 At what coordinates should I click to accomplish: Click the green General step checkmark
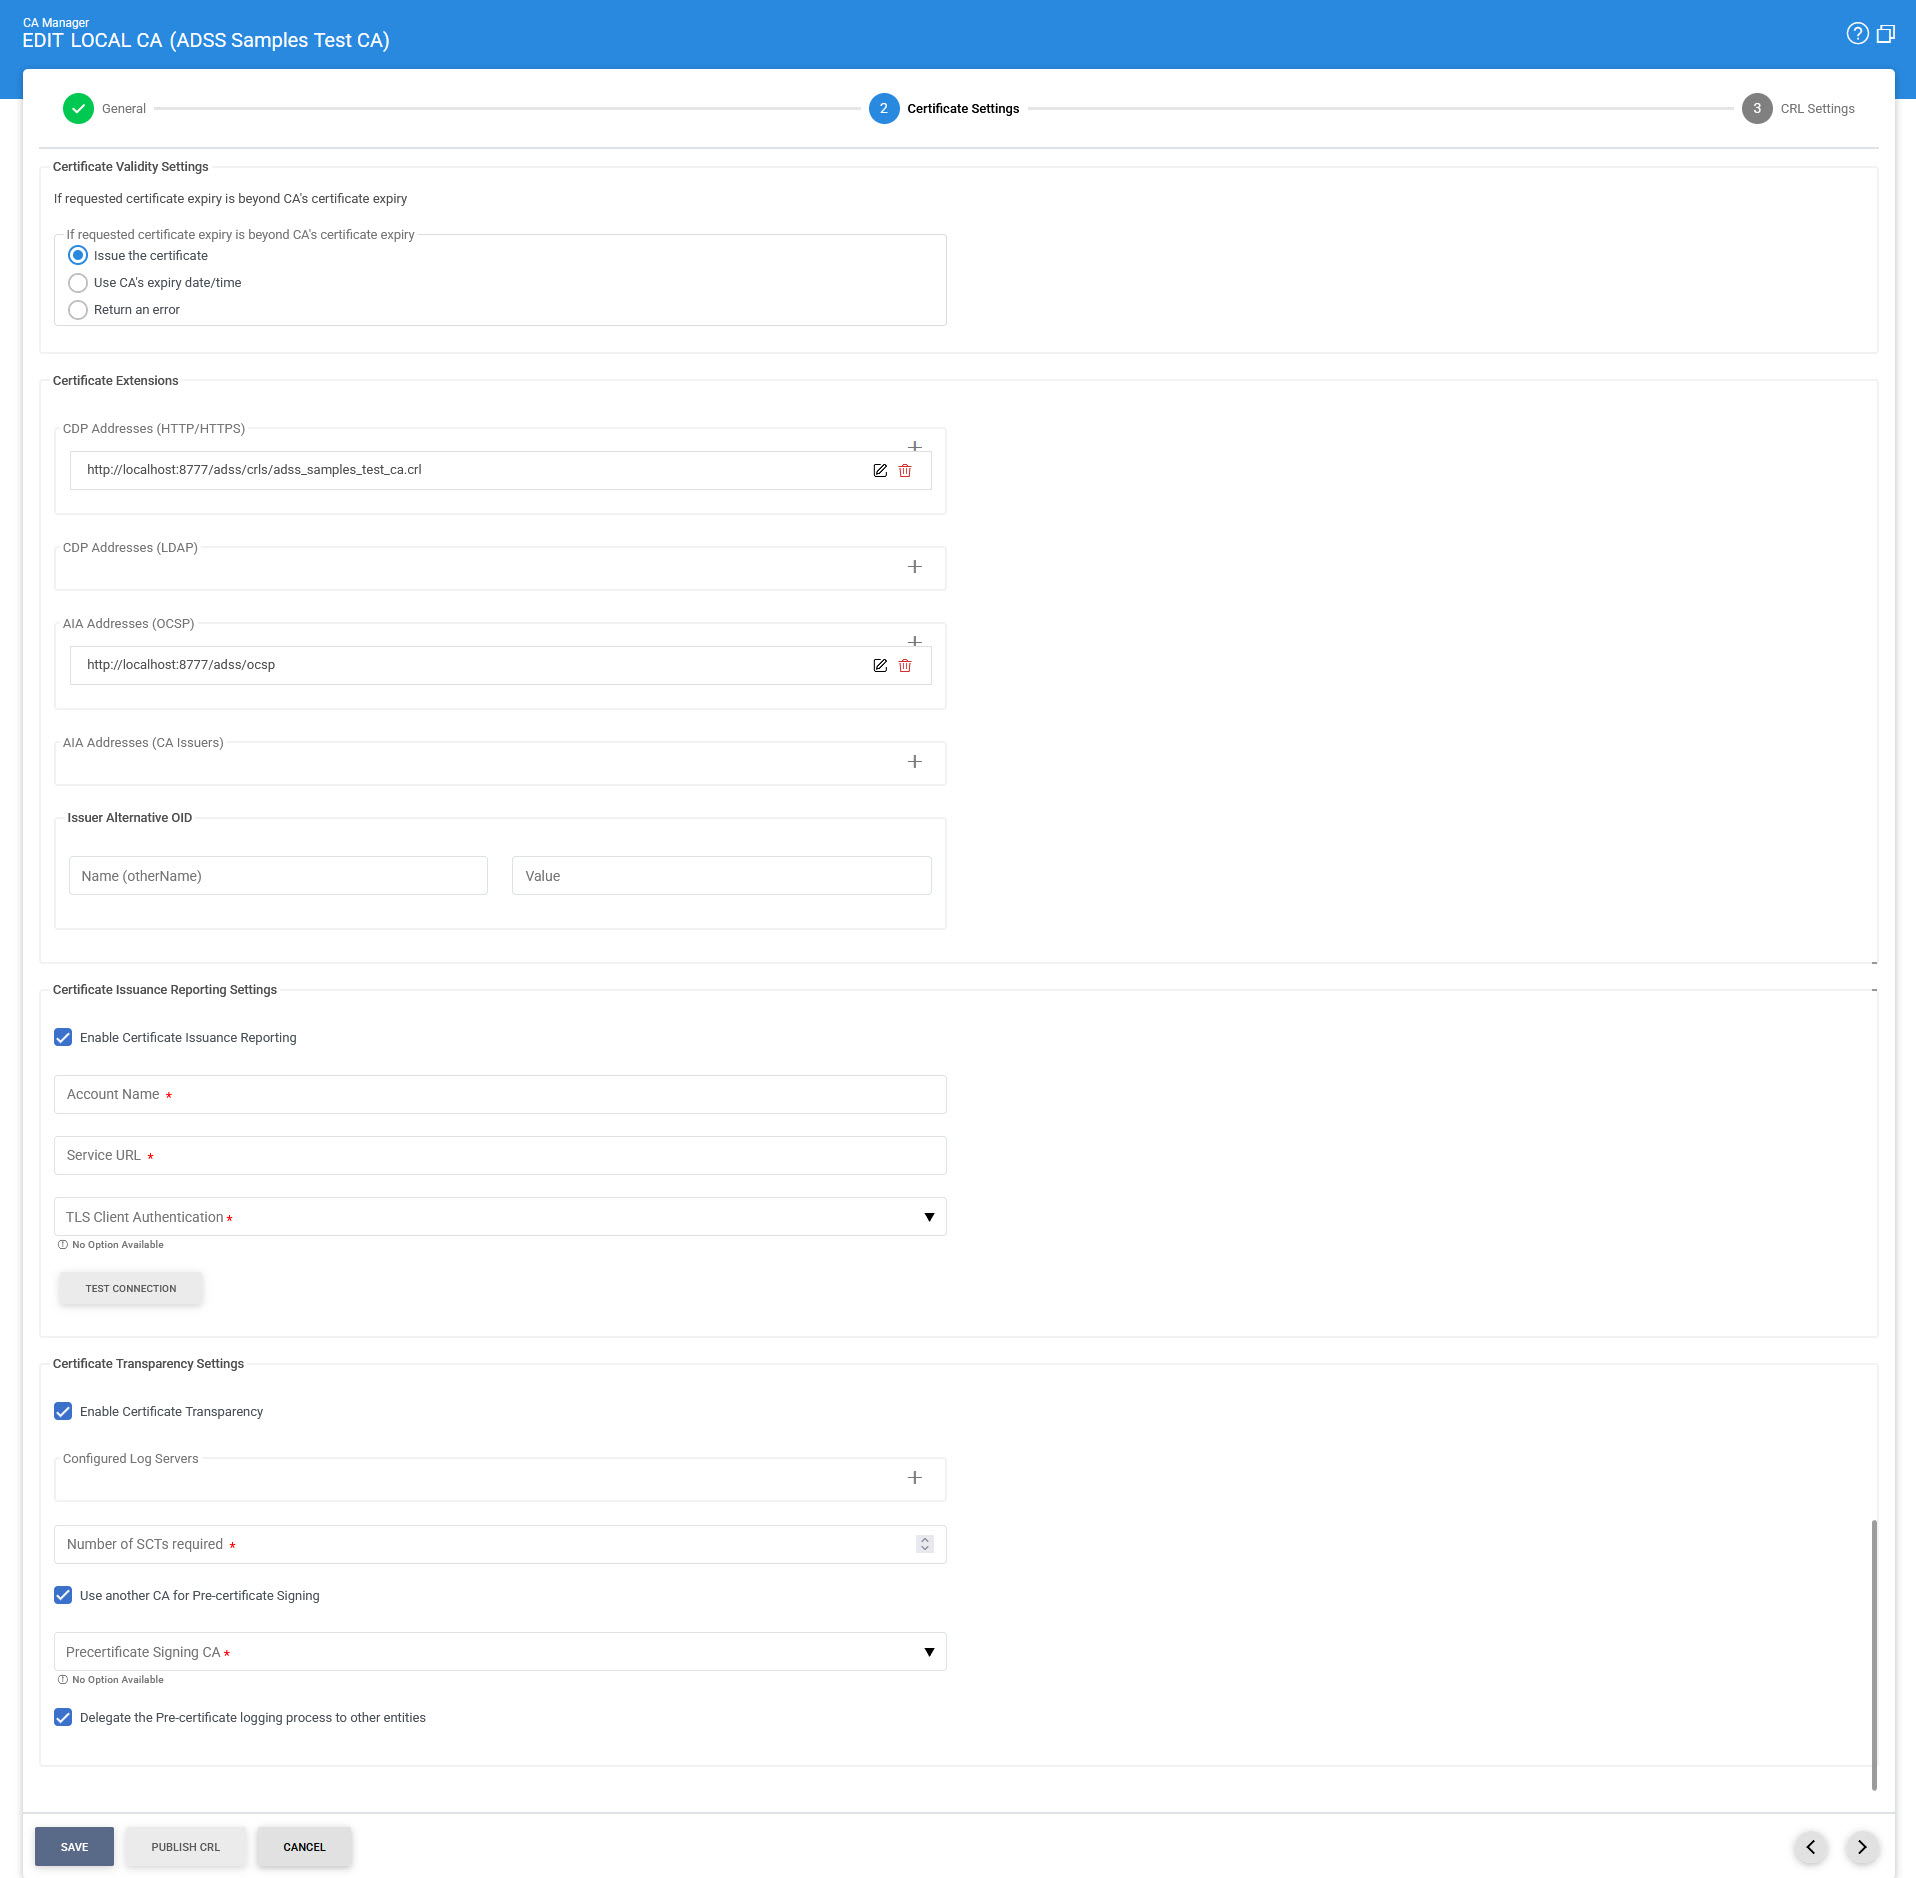78,108
